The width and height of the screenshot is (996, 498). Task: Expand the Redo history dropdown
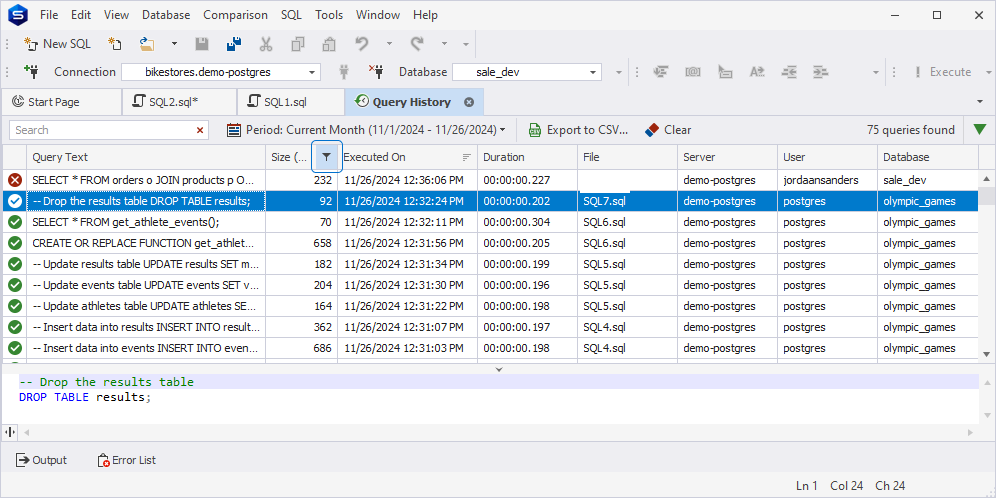pos(445,44)
